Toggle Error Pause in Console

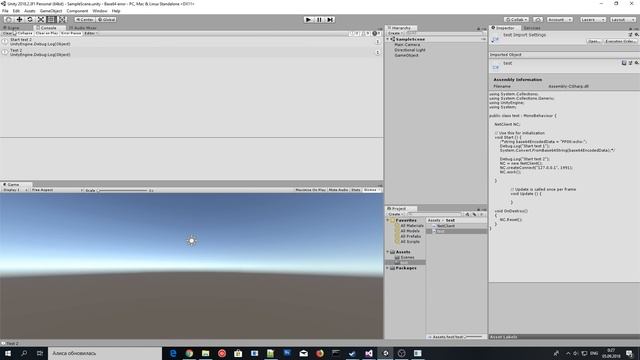point(71,33)
